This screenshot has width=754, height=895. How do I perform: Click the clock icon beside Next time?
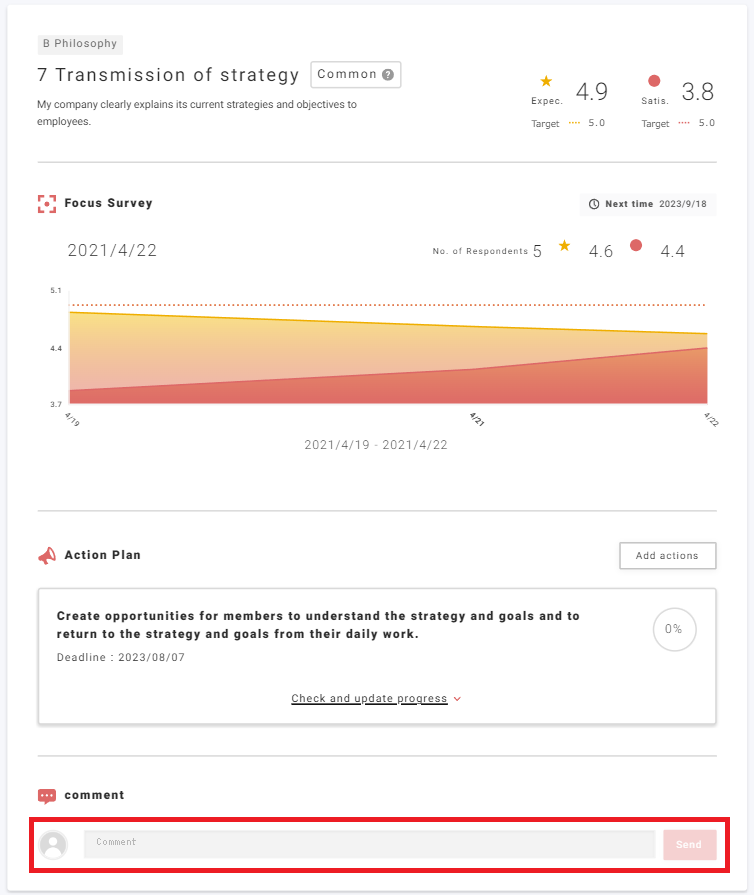[594, 204]
